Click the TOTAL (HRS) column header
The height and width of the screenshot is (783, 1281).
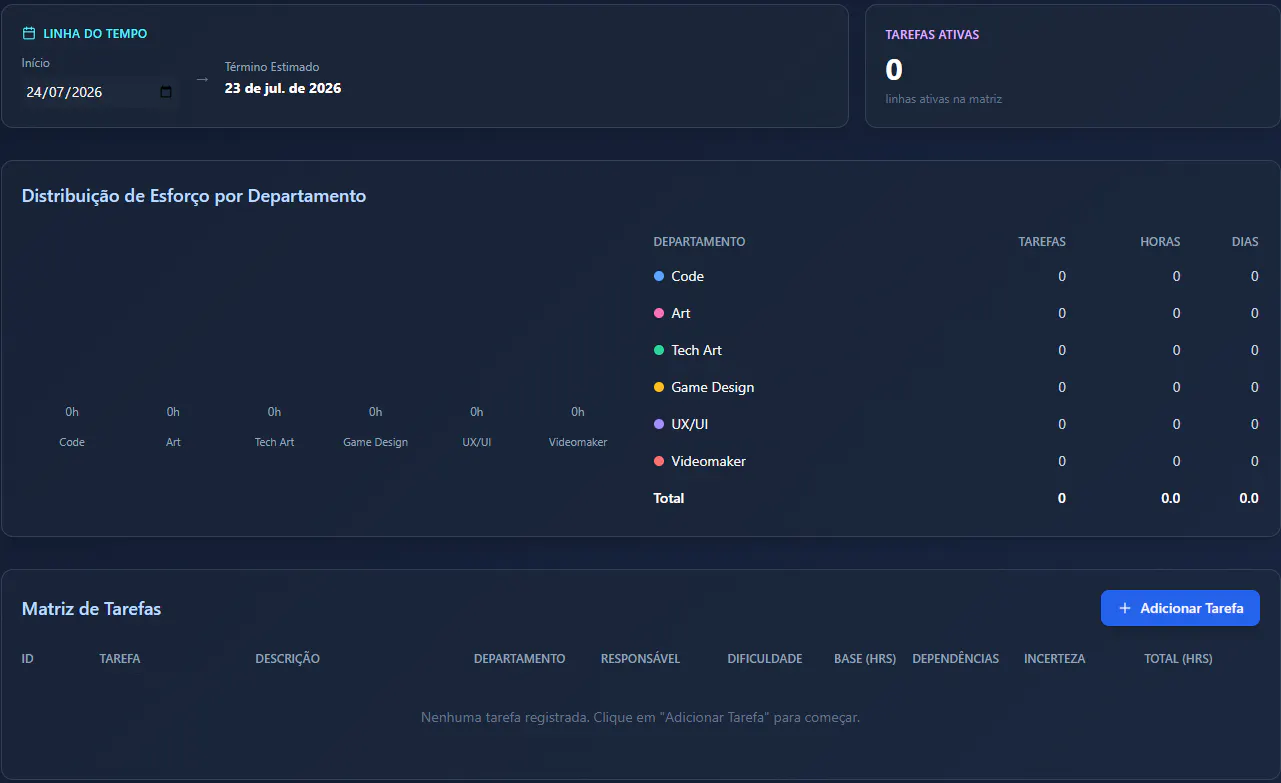(1178, 659)
